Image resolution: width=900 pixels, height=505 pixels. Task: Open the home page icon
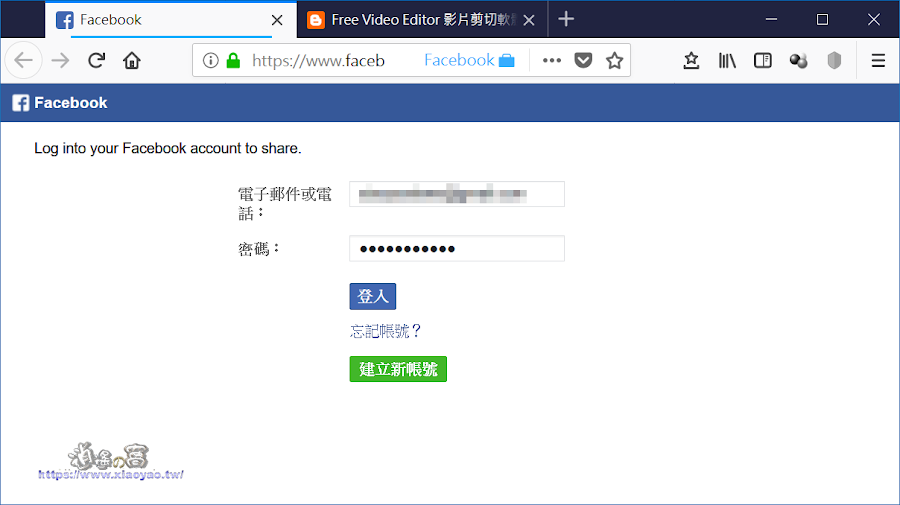click(x=132, y=60)
